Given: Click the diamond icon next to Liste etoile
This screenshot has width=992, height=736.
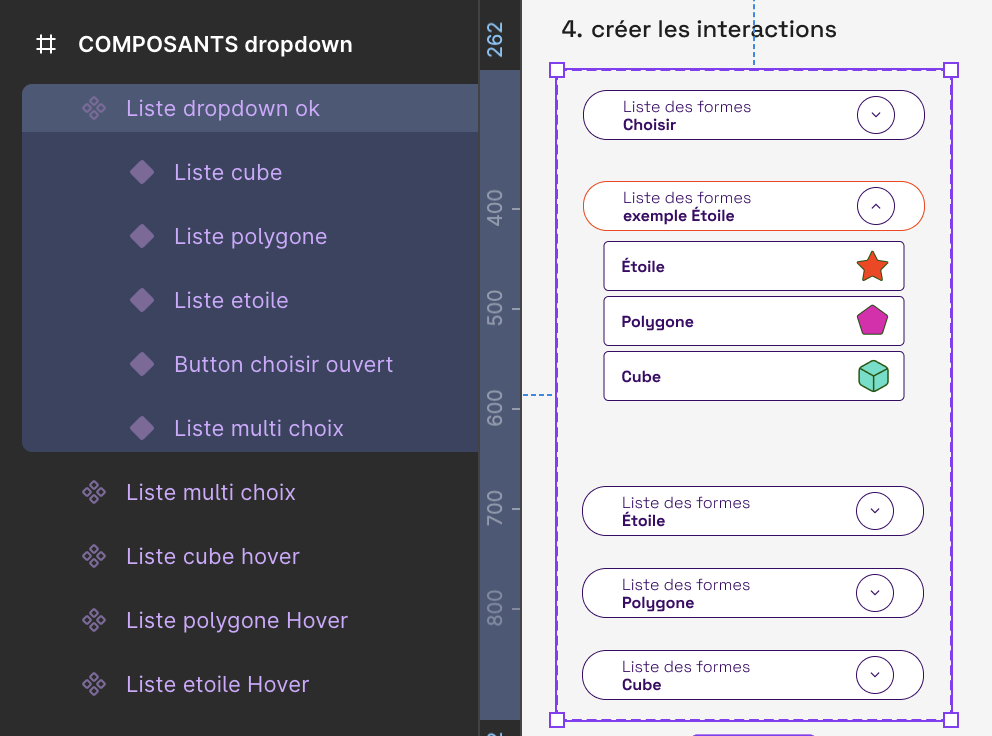Looking at the screenshot, I should (x=142, y=300).
